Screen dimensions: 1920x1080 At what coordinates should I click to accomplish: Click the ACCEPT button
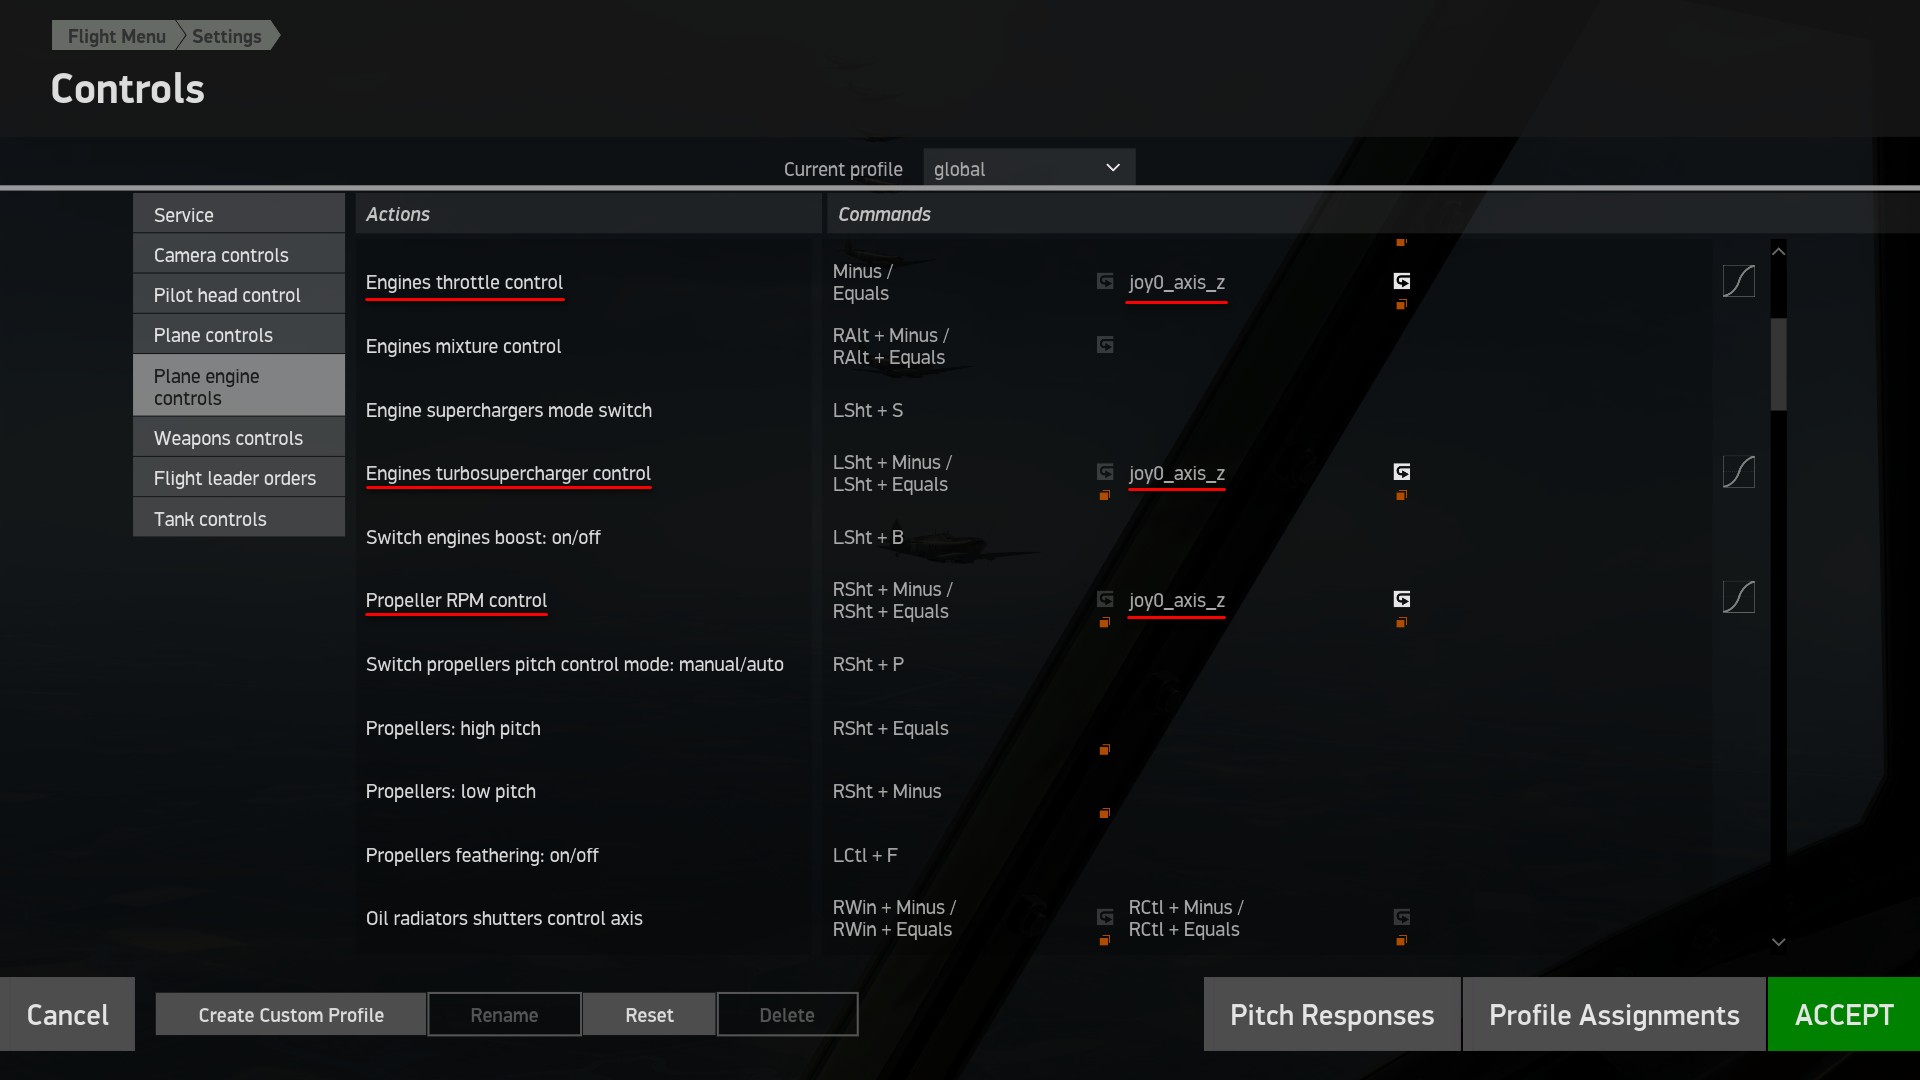[x=1843, y=1014]
